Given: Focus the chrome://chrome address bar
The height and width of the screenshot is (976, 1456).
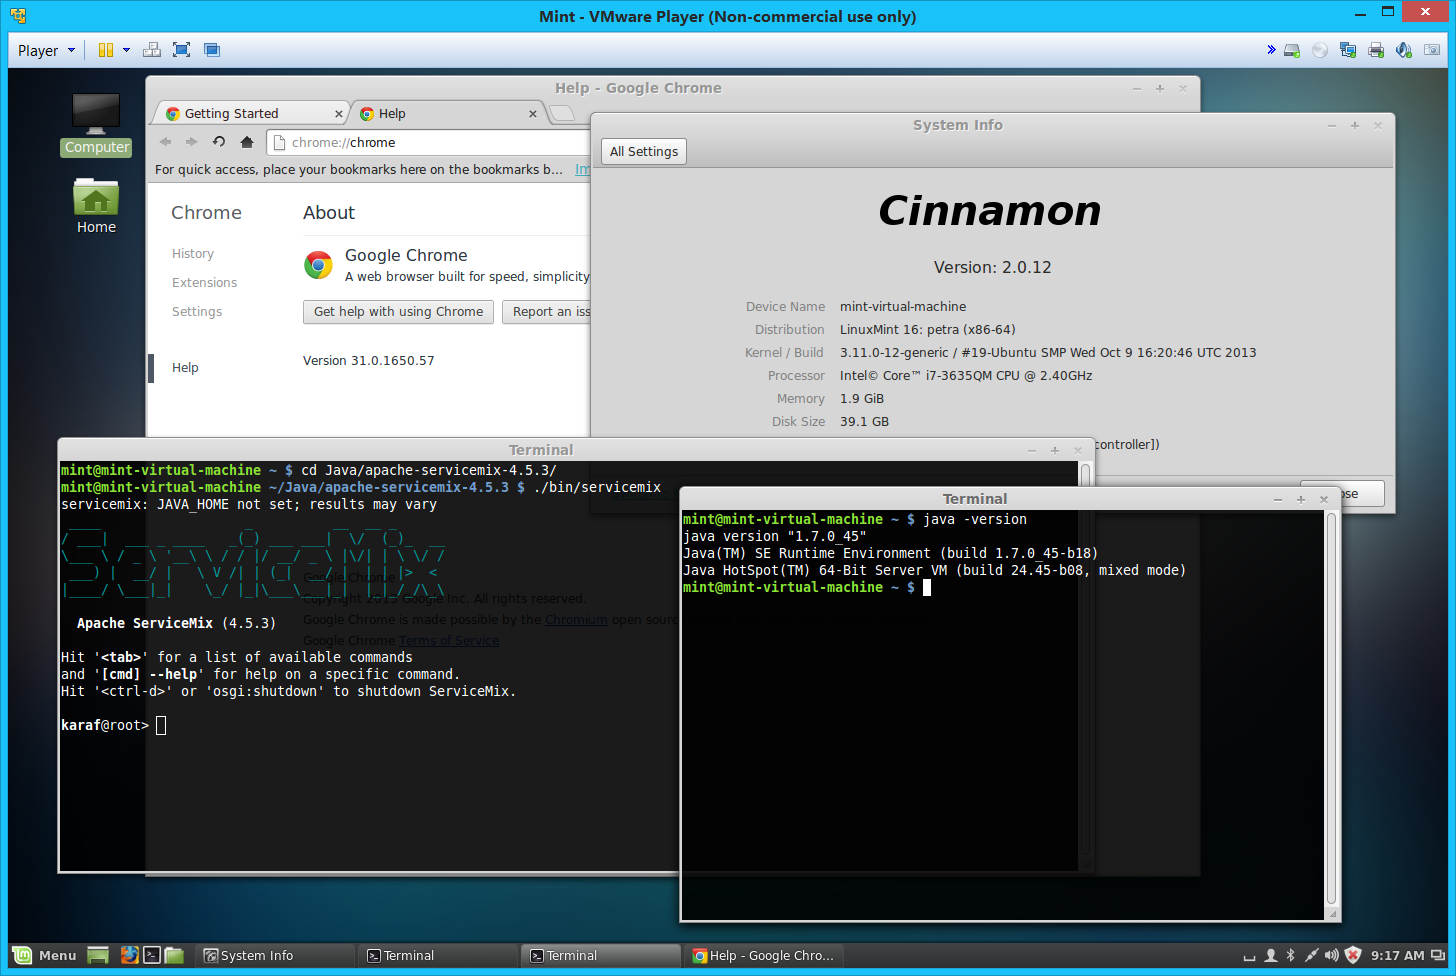Looking at the screenshot, I should point(430,143).
